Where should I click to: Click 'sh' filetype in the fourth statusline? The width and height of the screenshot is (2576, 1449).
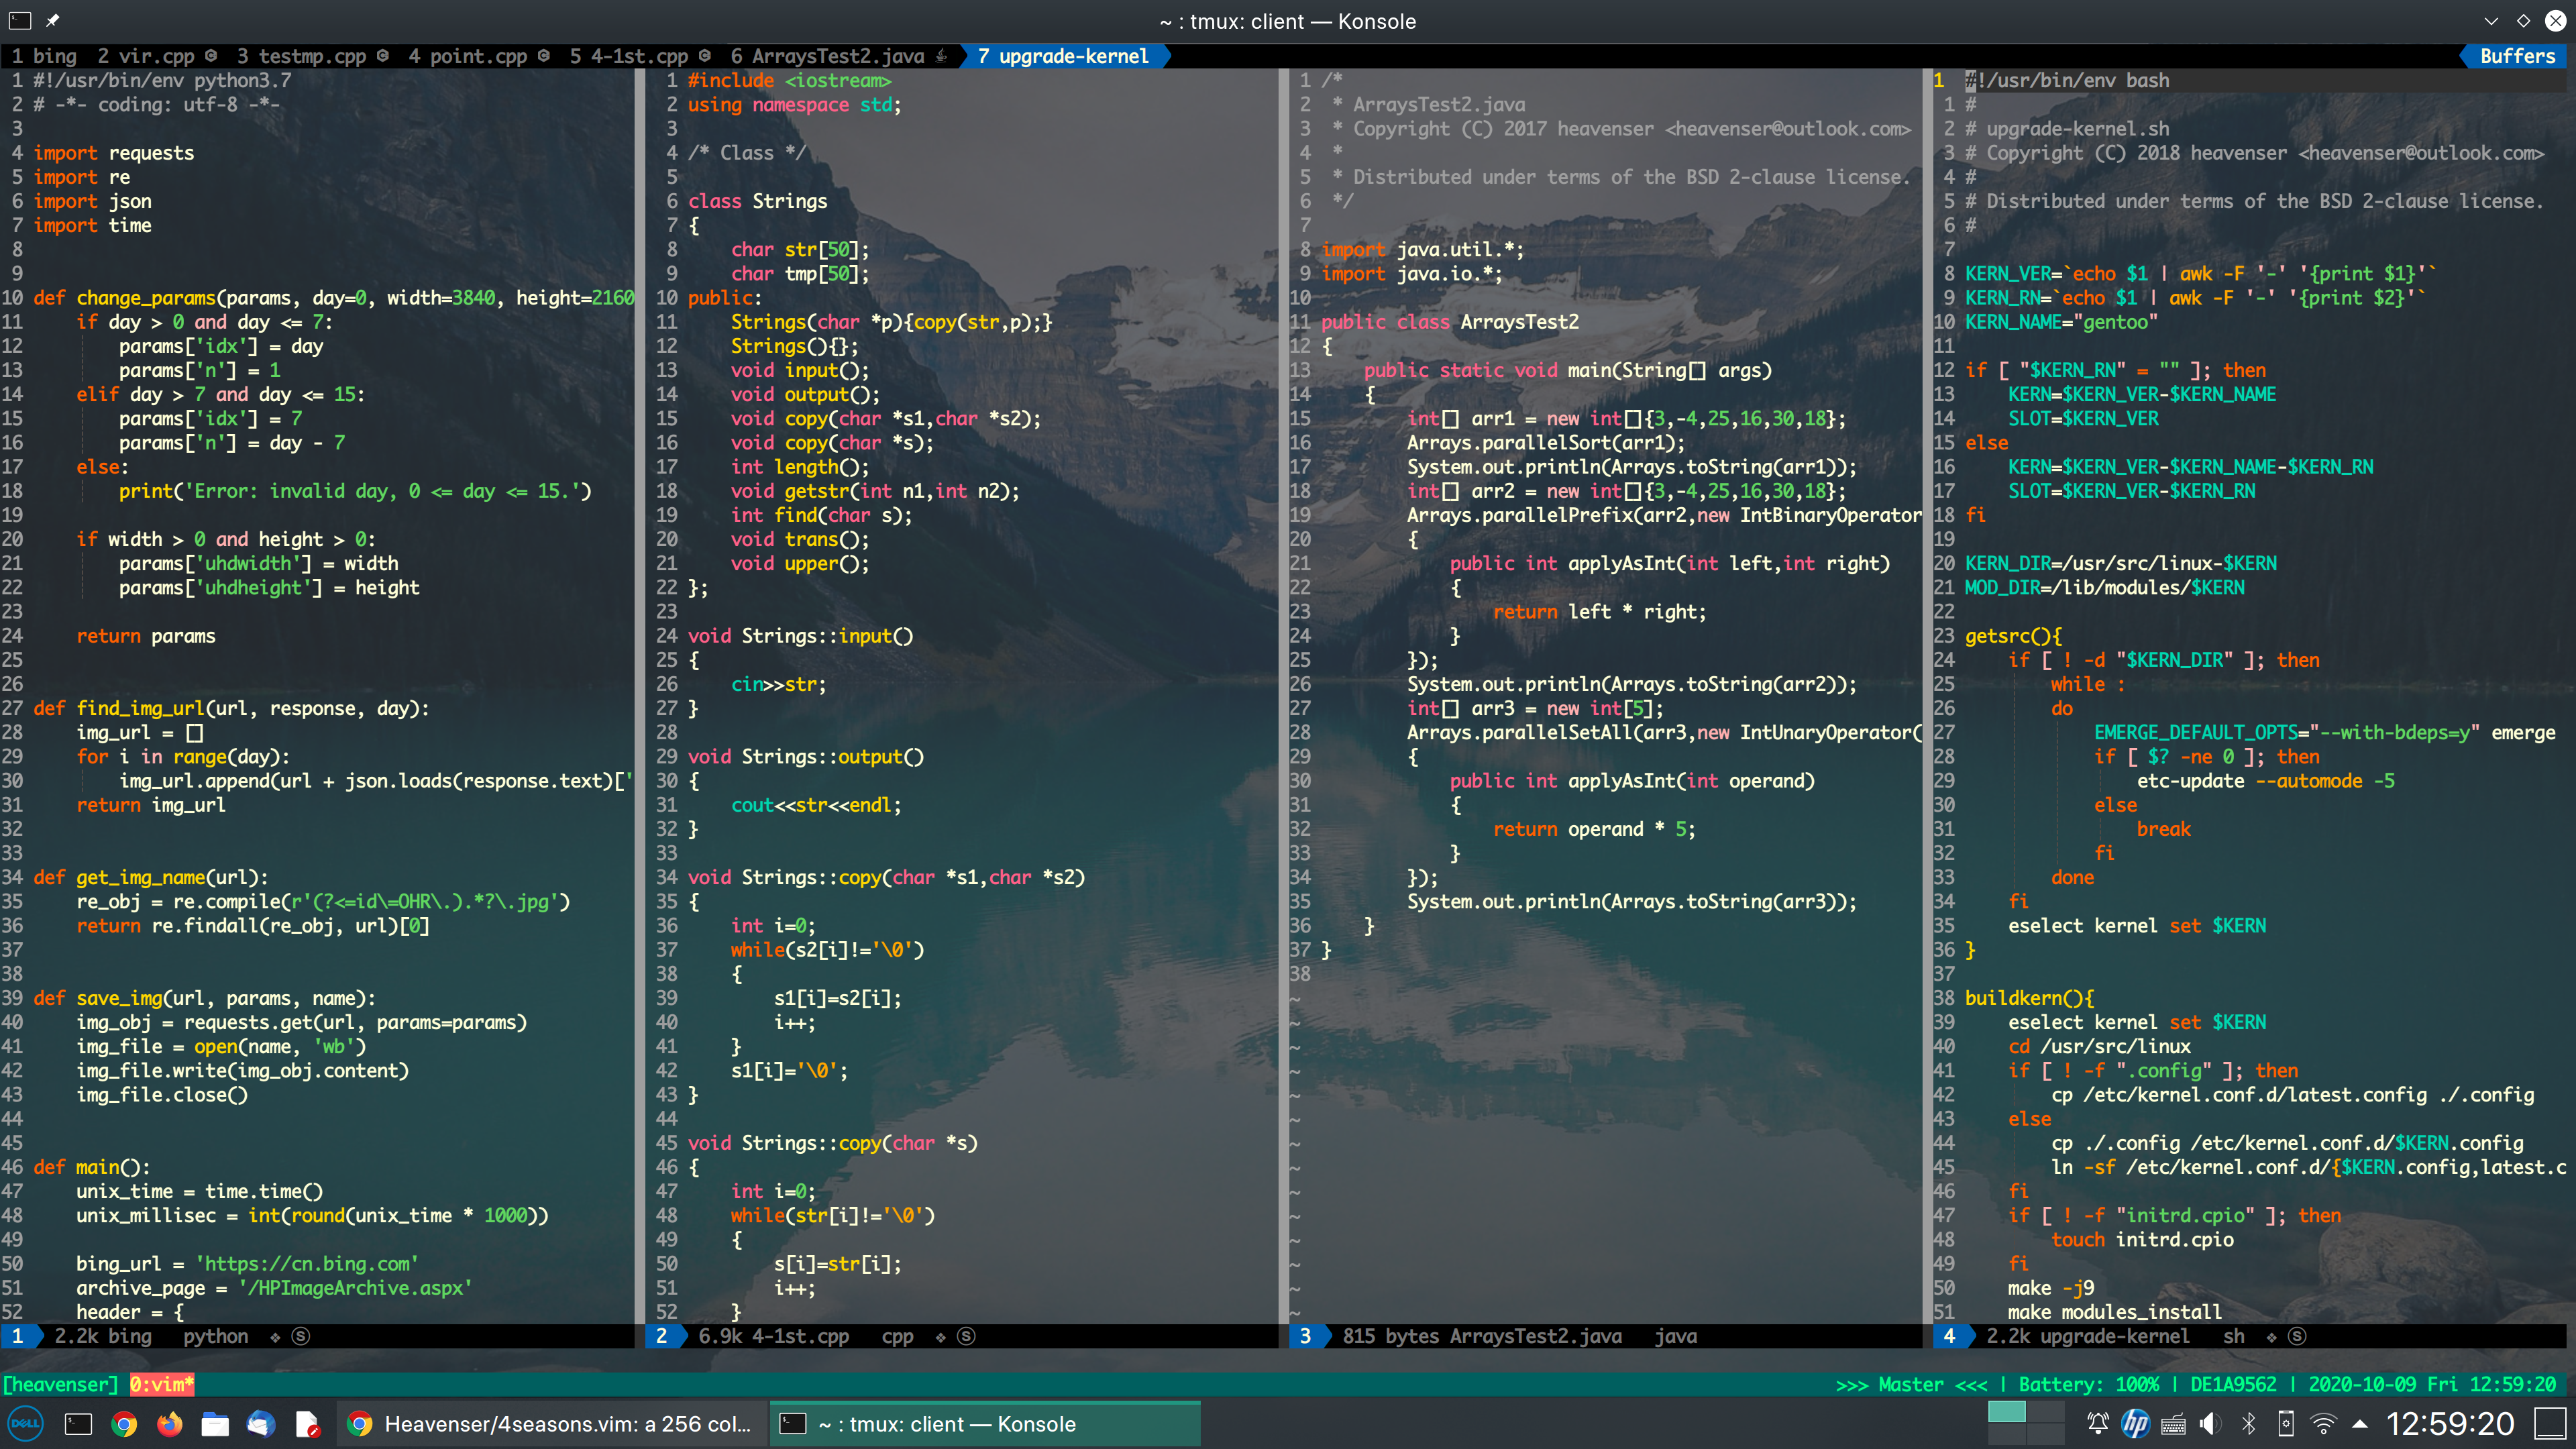[2233, 1336]
